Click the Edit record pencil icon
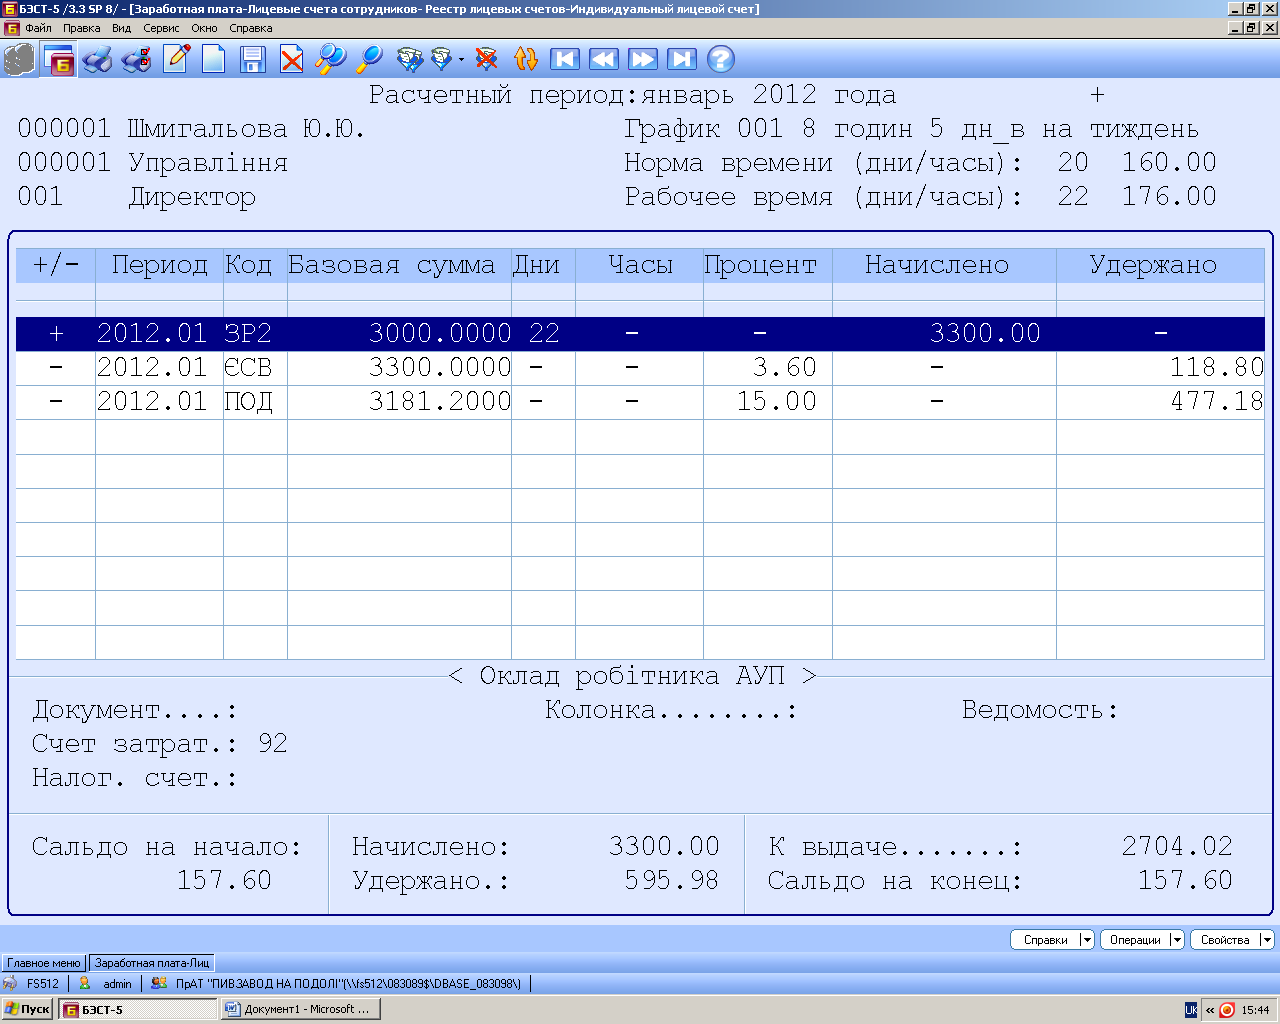 pyautogui.click(x=176, y=59)
